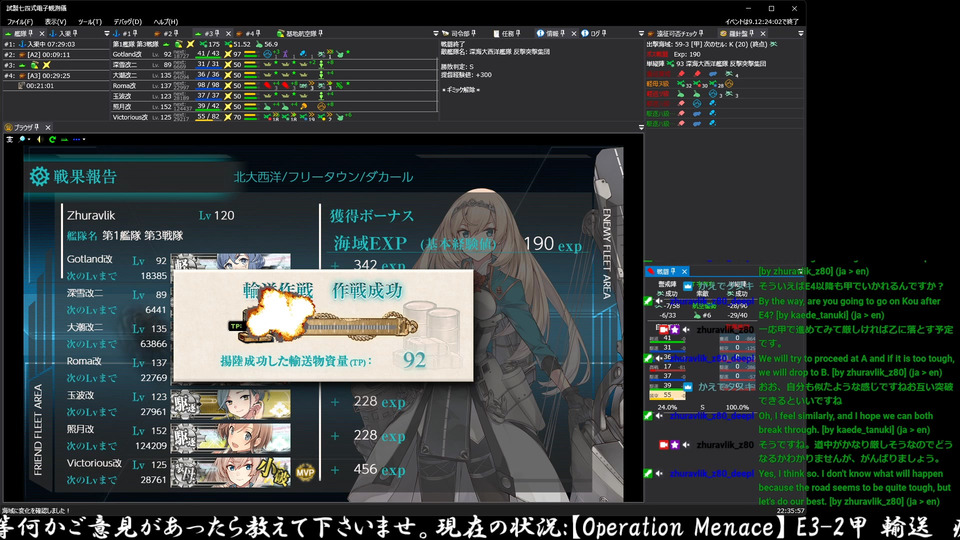Click the gold MVP badge beside Victorious改
960x540 pixels.
coord(305,471)
